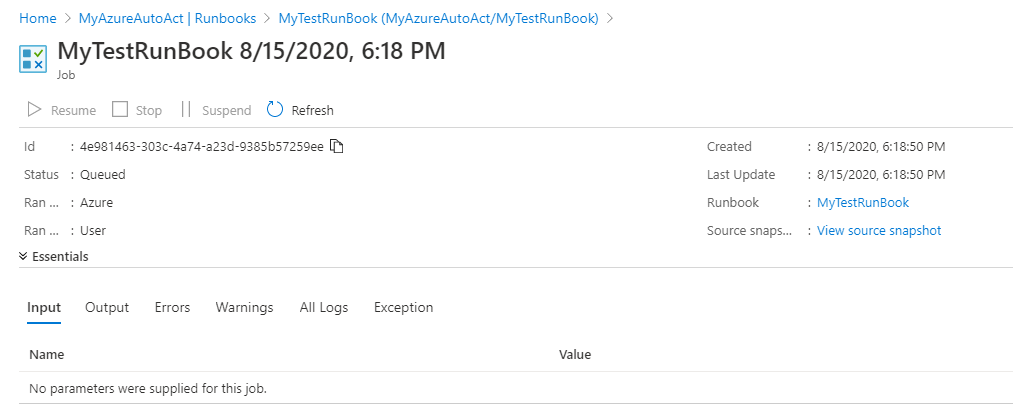
Task: Click the Refresh circular arrow icon
Action: point(275,110)
